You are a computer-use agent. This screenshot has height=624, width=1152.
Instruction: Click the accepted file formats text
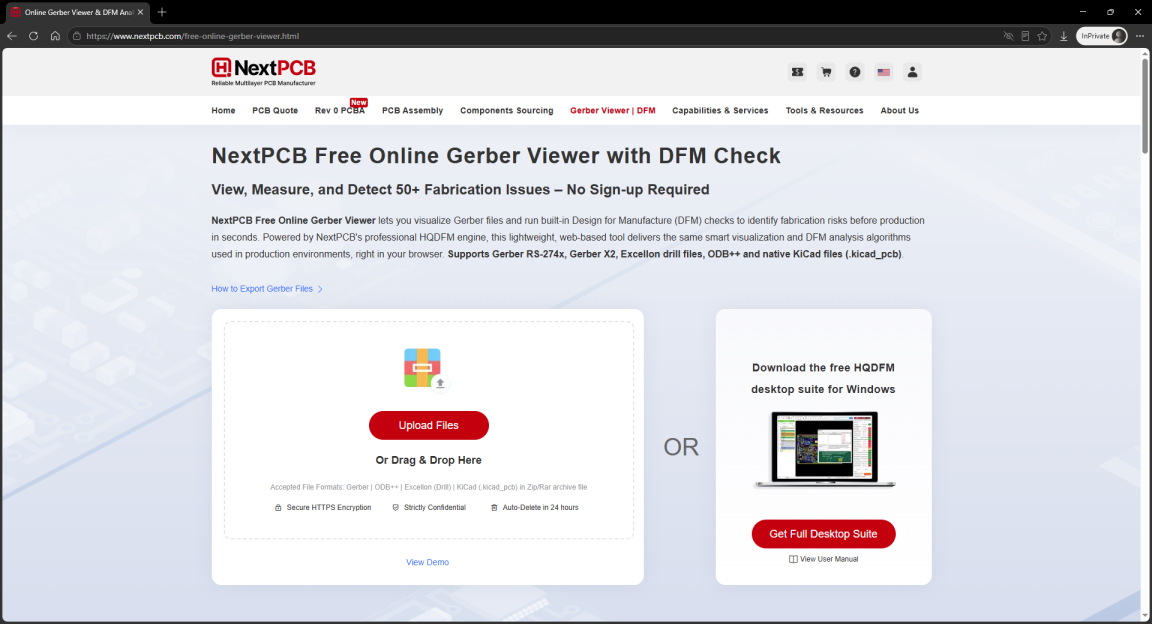coord(428,487)
